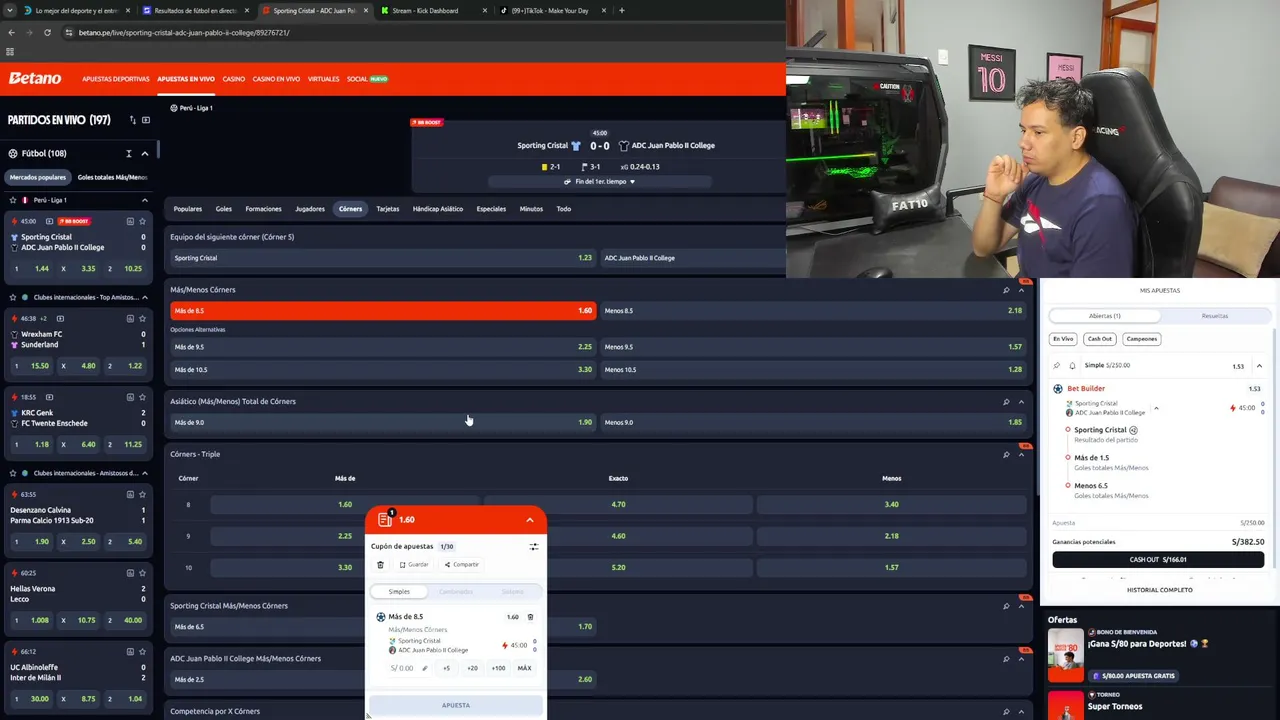This screenshot has width=1280, height=720.
Task: Remove Más de 8.5 selection from bet slip
Action: (x=530, y=617)
